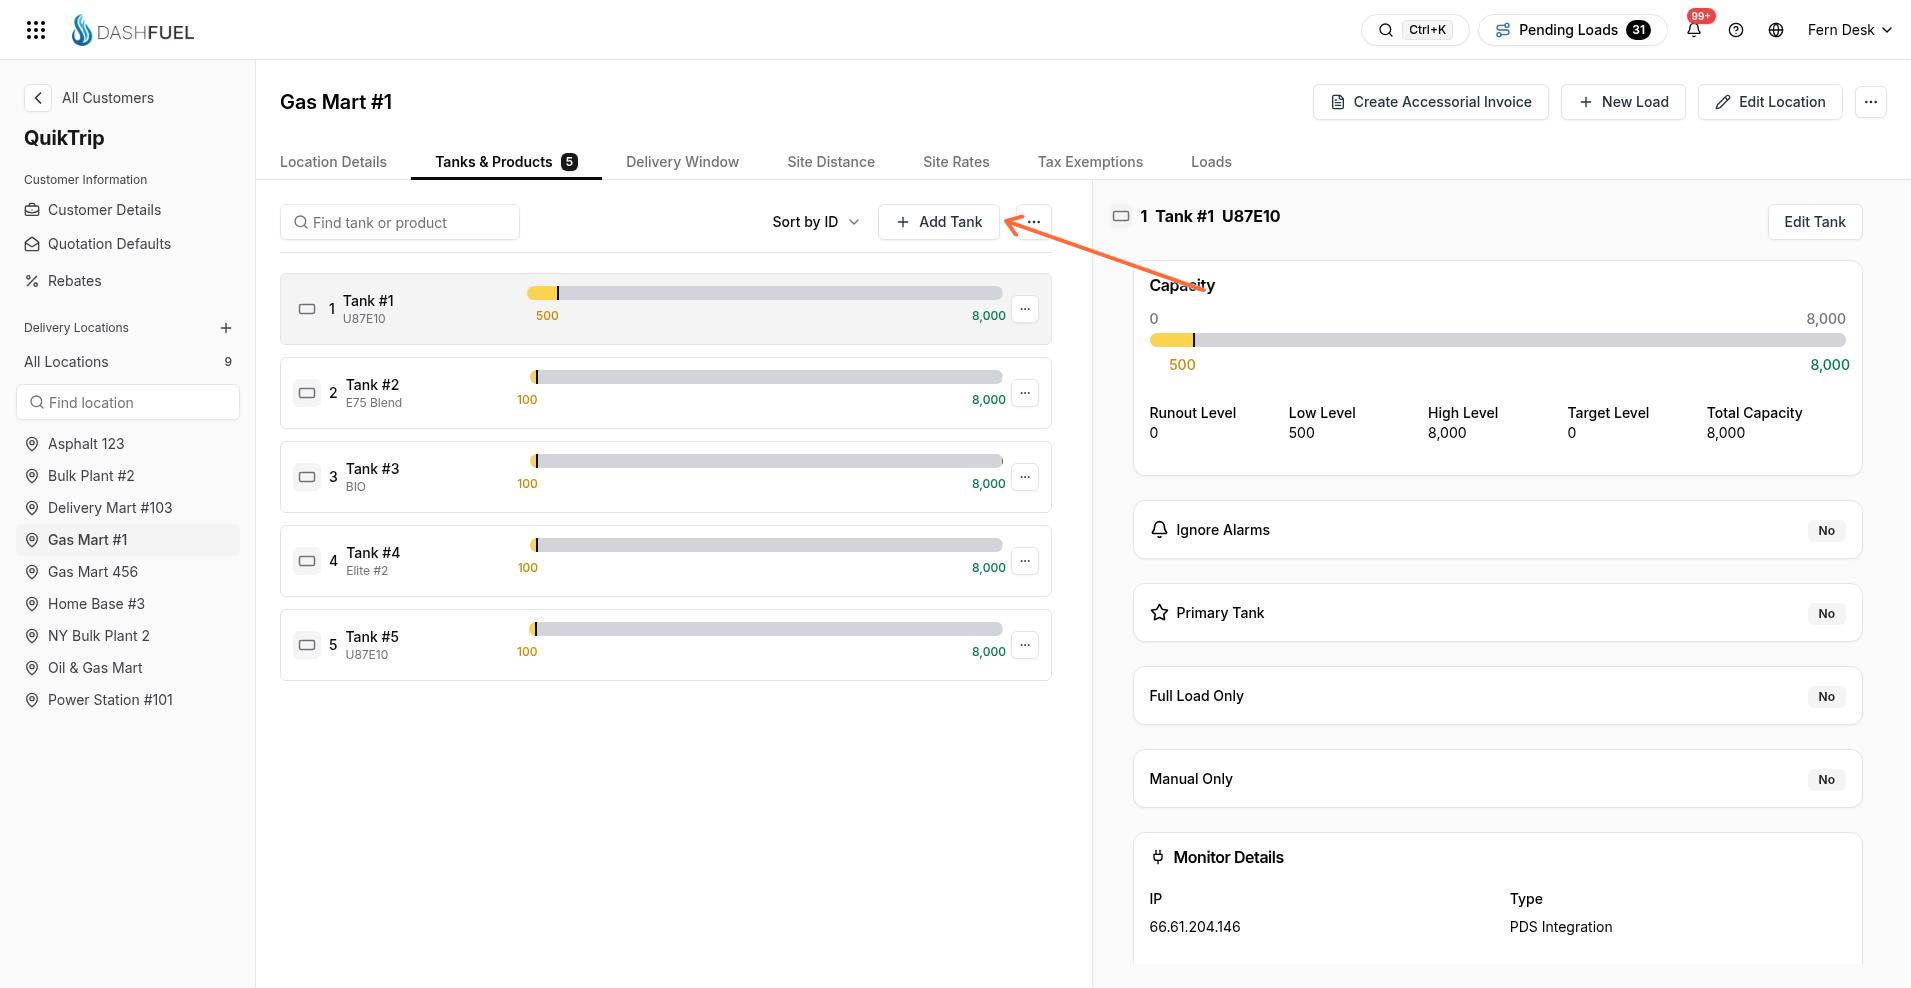Open the apps grid menu icon
1911x988 pixels.
36,30
